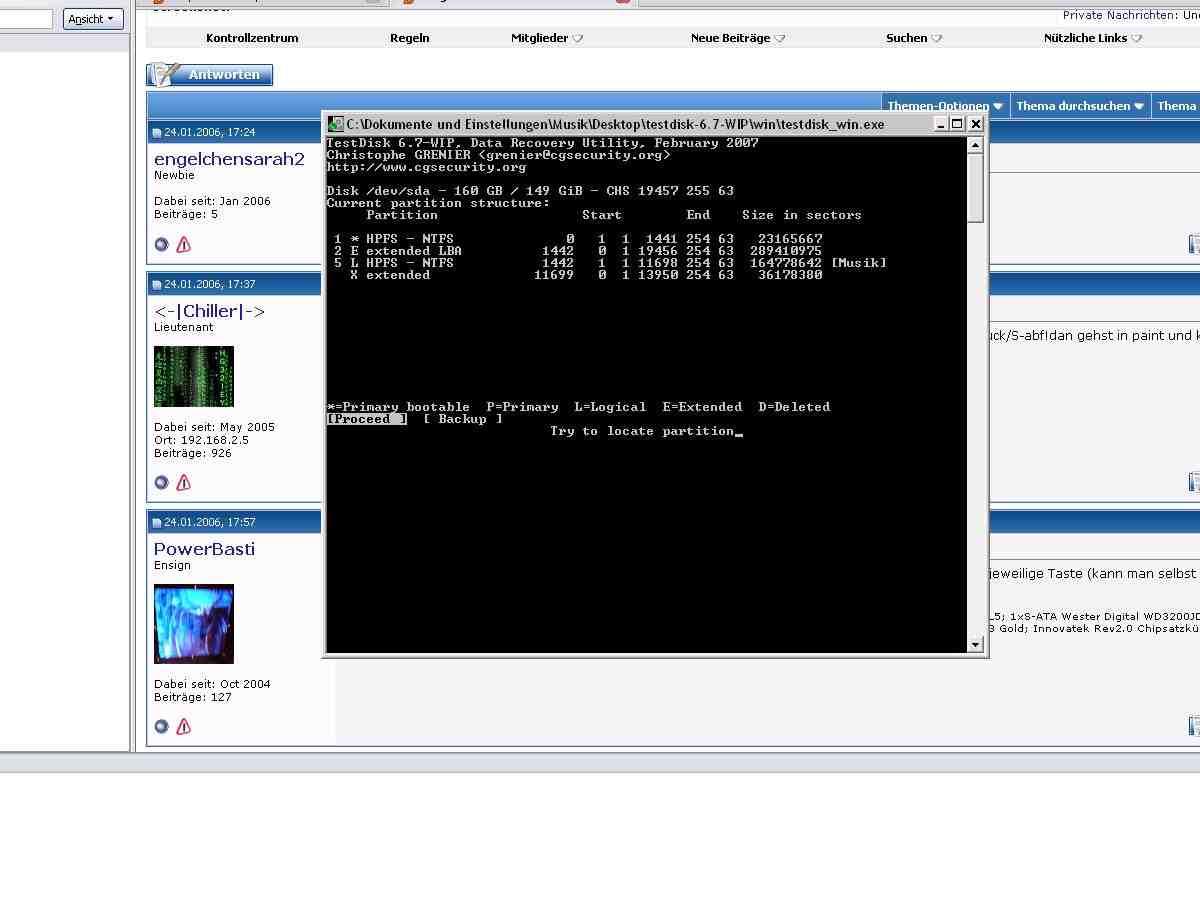Expand the Neue Beiträge menu

click(x=738, y=38)
